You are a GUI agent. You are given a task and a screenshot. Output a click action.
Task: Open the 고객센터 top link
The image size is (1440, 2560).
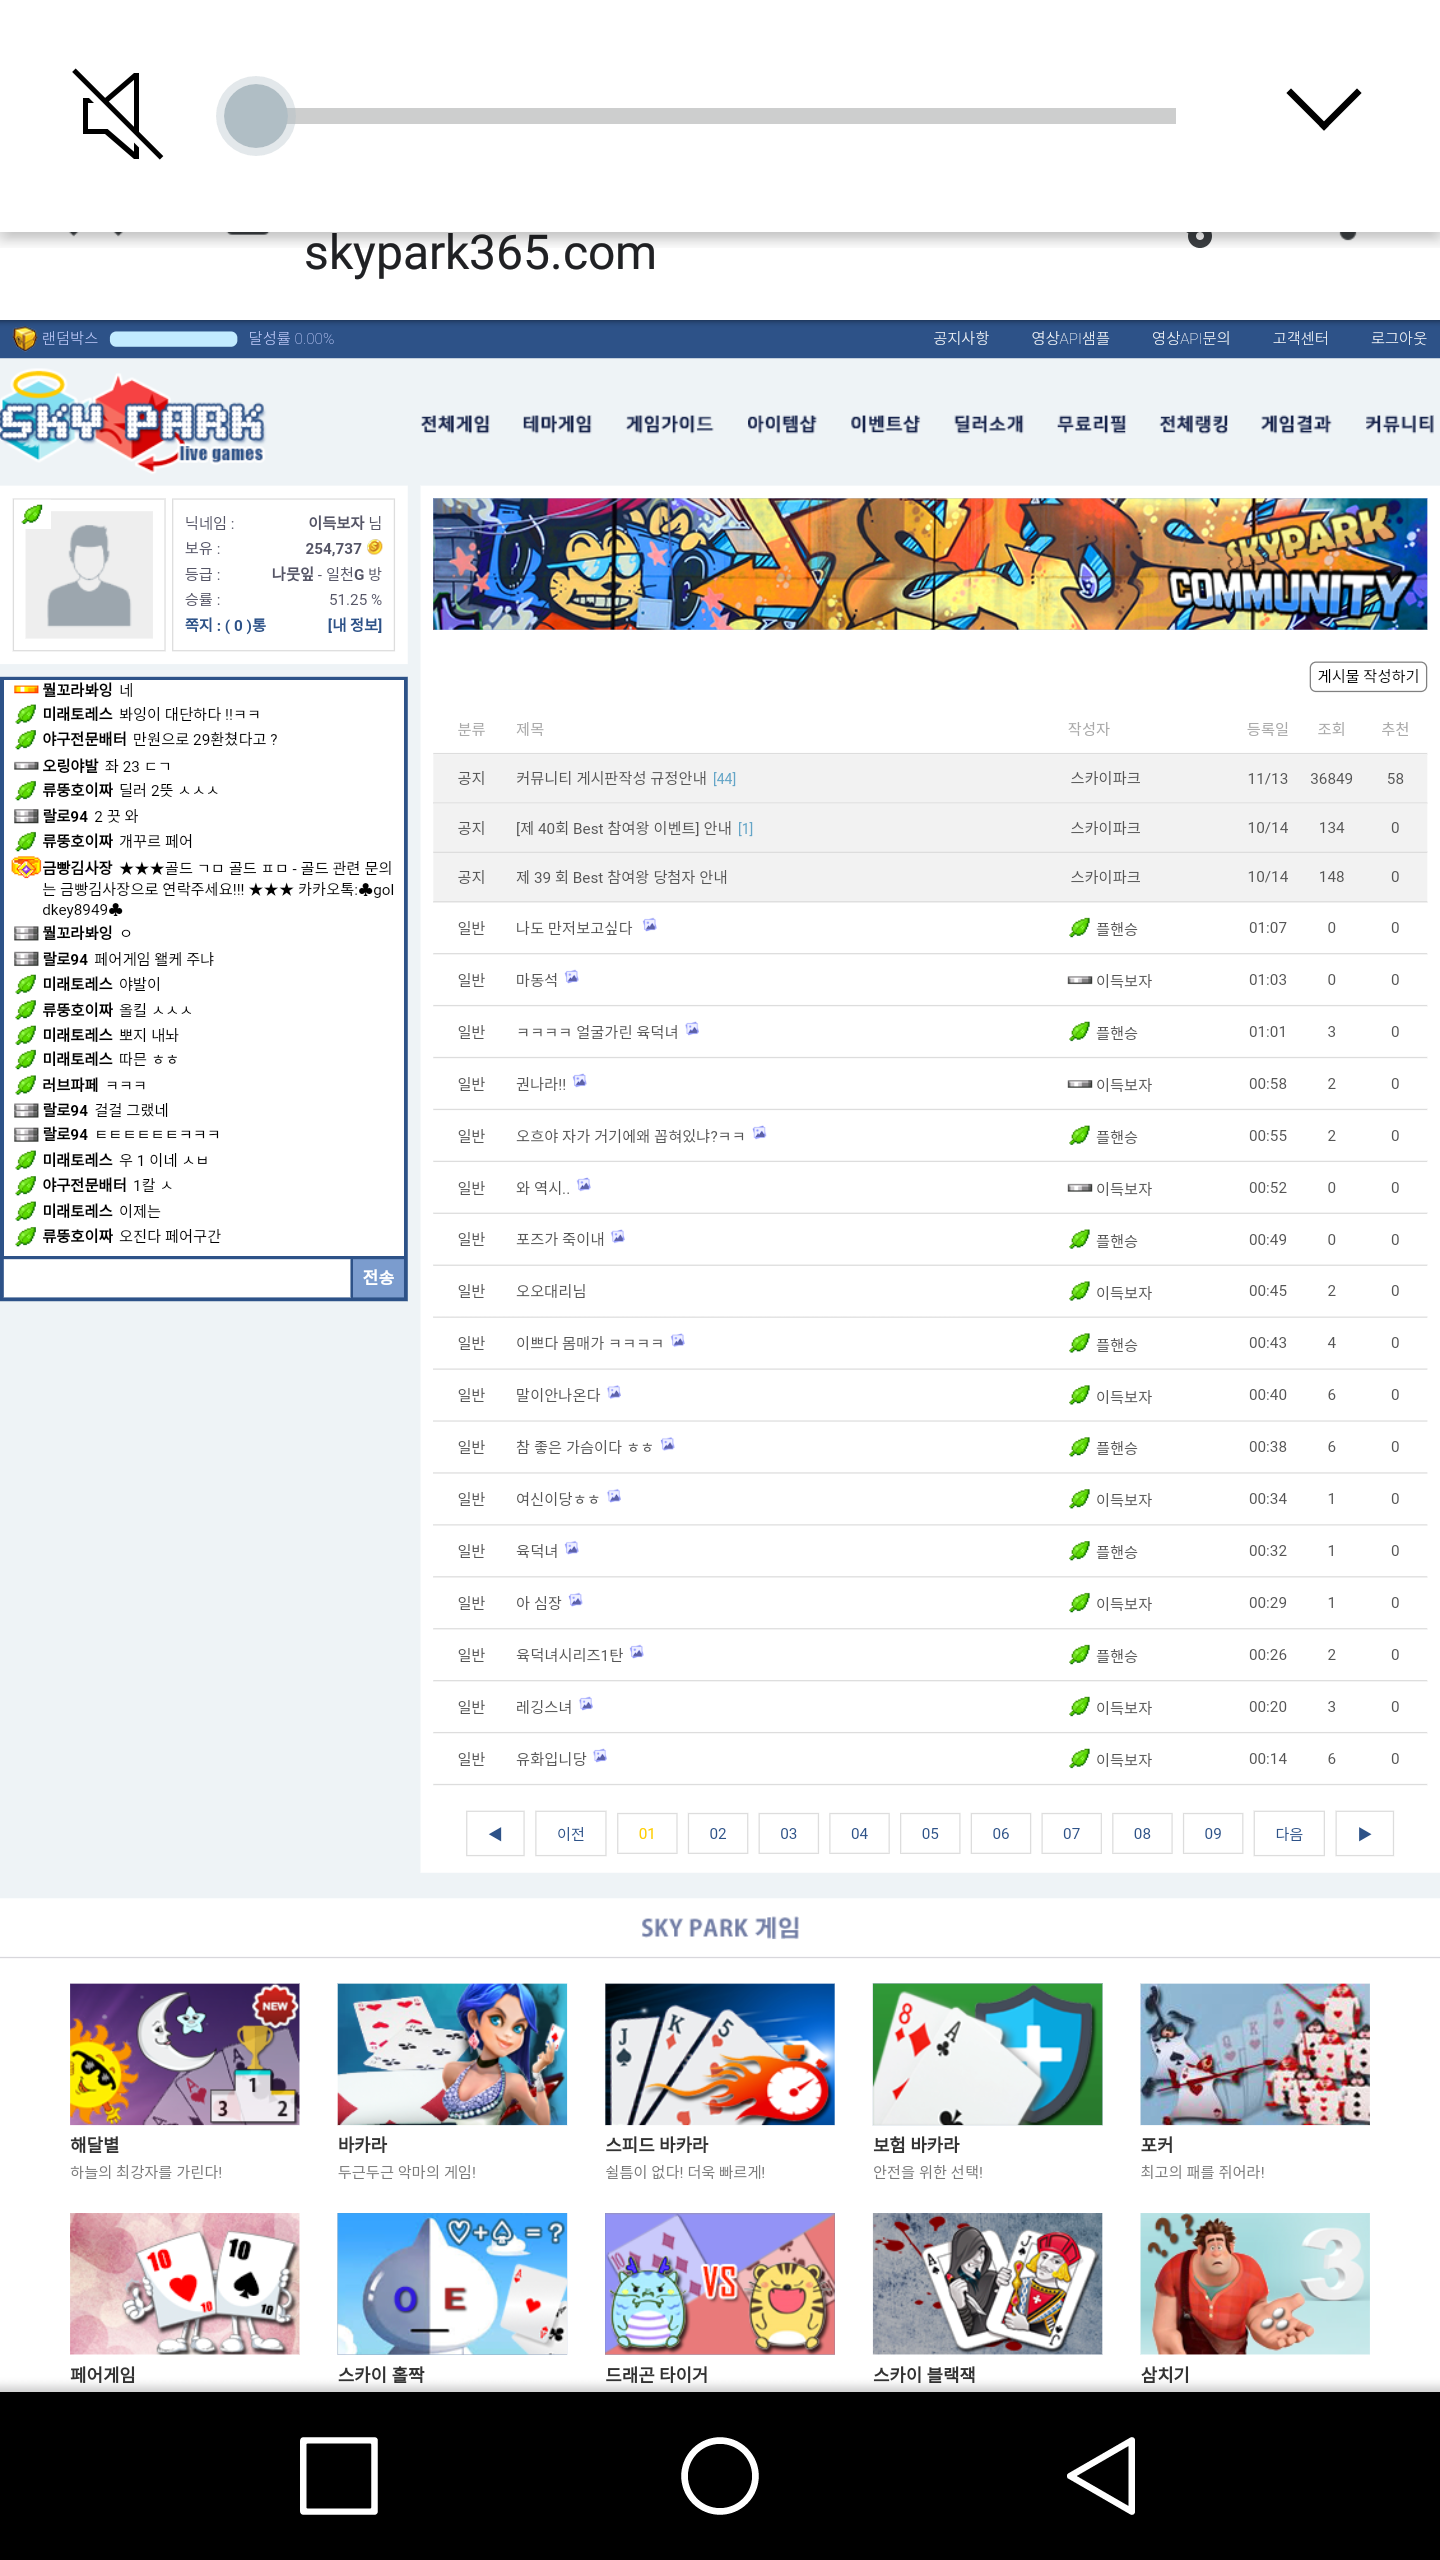pyautogui.click(x=1300, y=338)
